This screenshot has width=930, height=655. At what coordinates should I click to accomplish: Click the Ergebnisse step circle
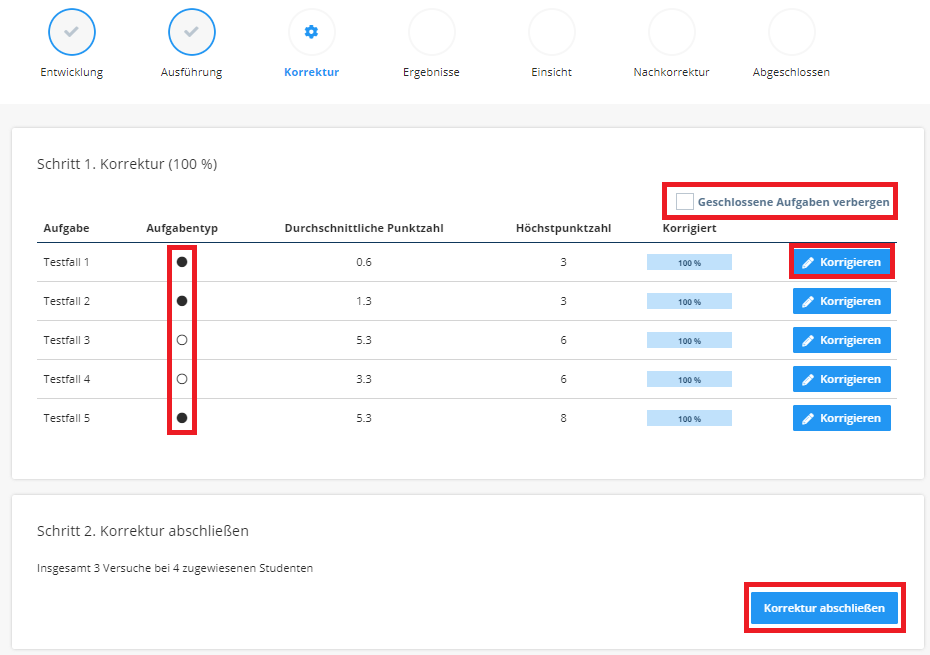click(431, 32)
